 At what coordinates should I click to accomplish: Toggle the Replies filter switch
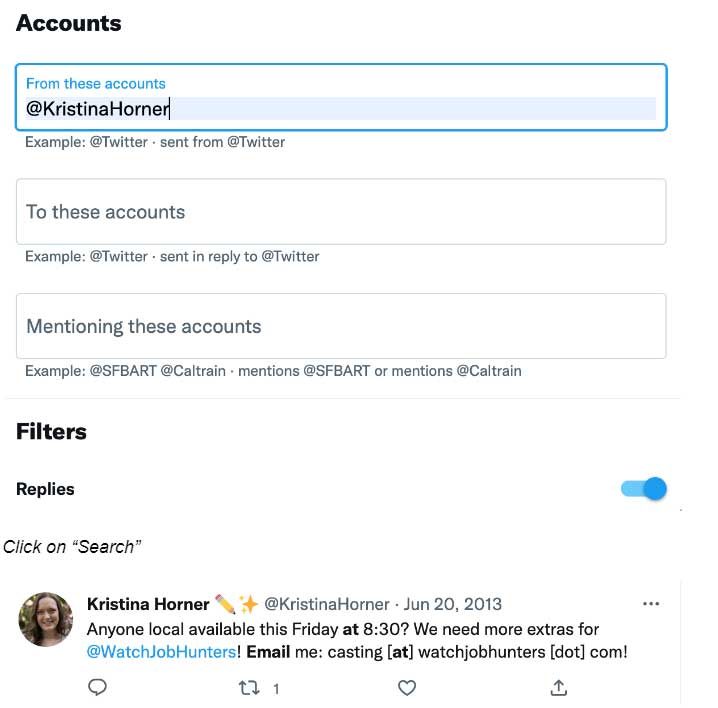[x=644, y=489]
